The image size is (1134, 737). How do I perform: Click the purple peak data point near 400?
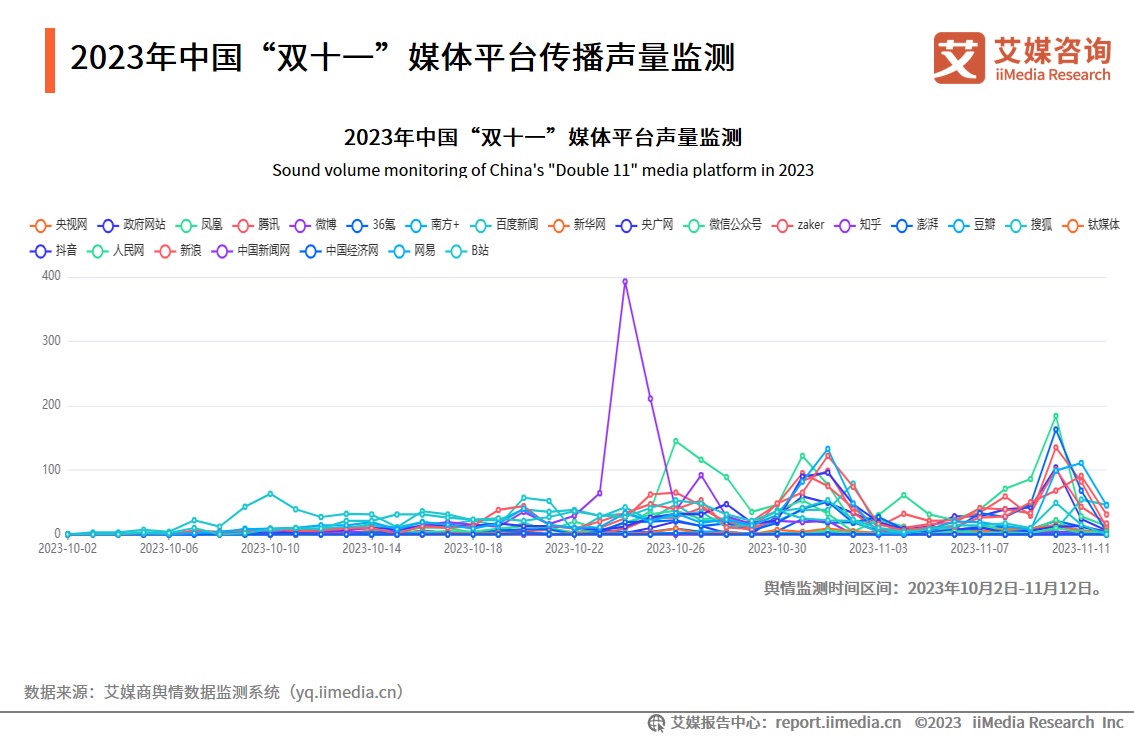point(625,281)
